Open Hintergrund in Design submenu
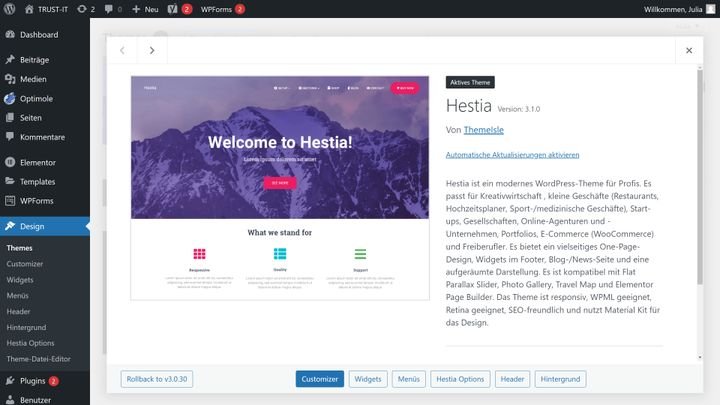 [26, 327]
